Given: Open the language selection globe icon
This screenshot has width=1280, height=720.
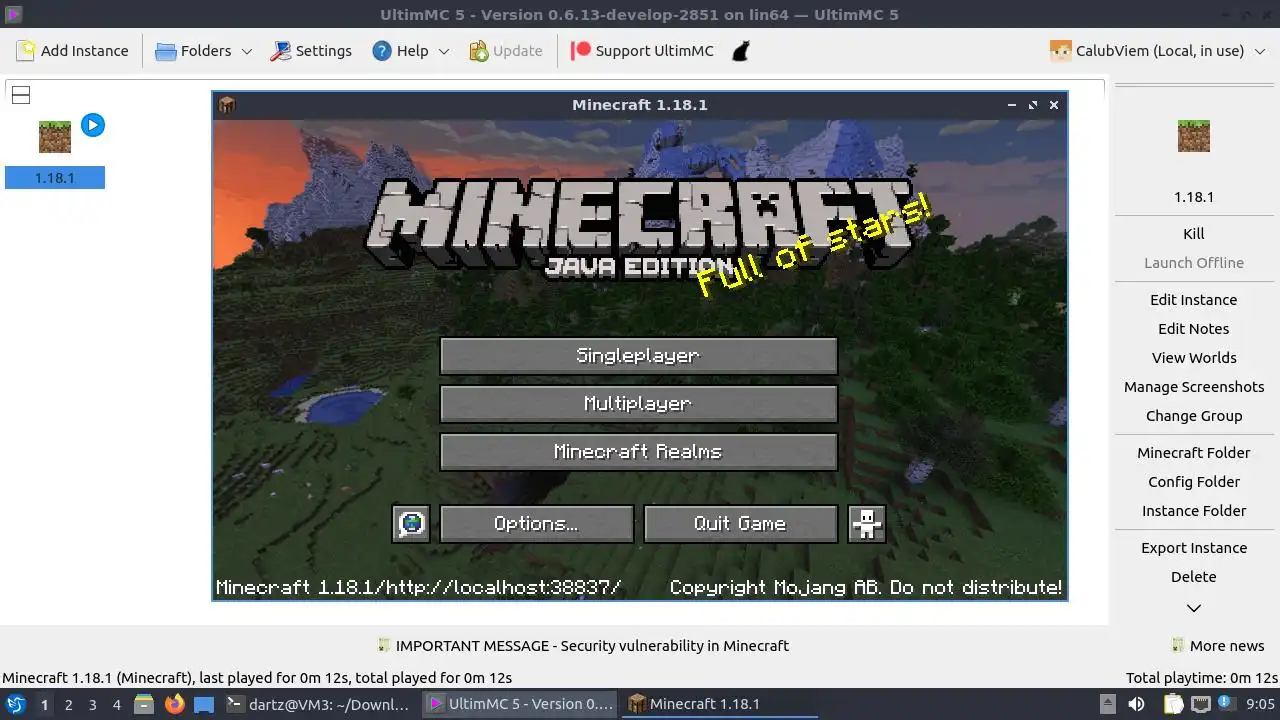Looking at the screenshot, I should pos(411,524).
